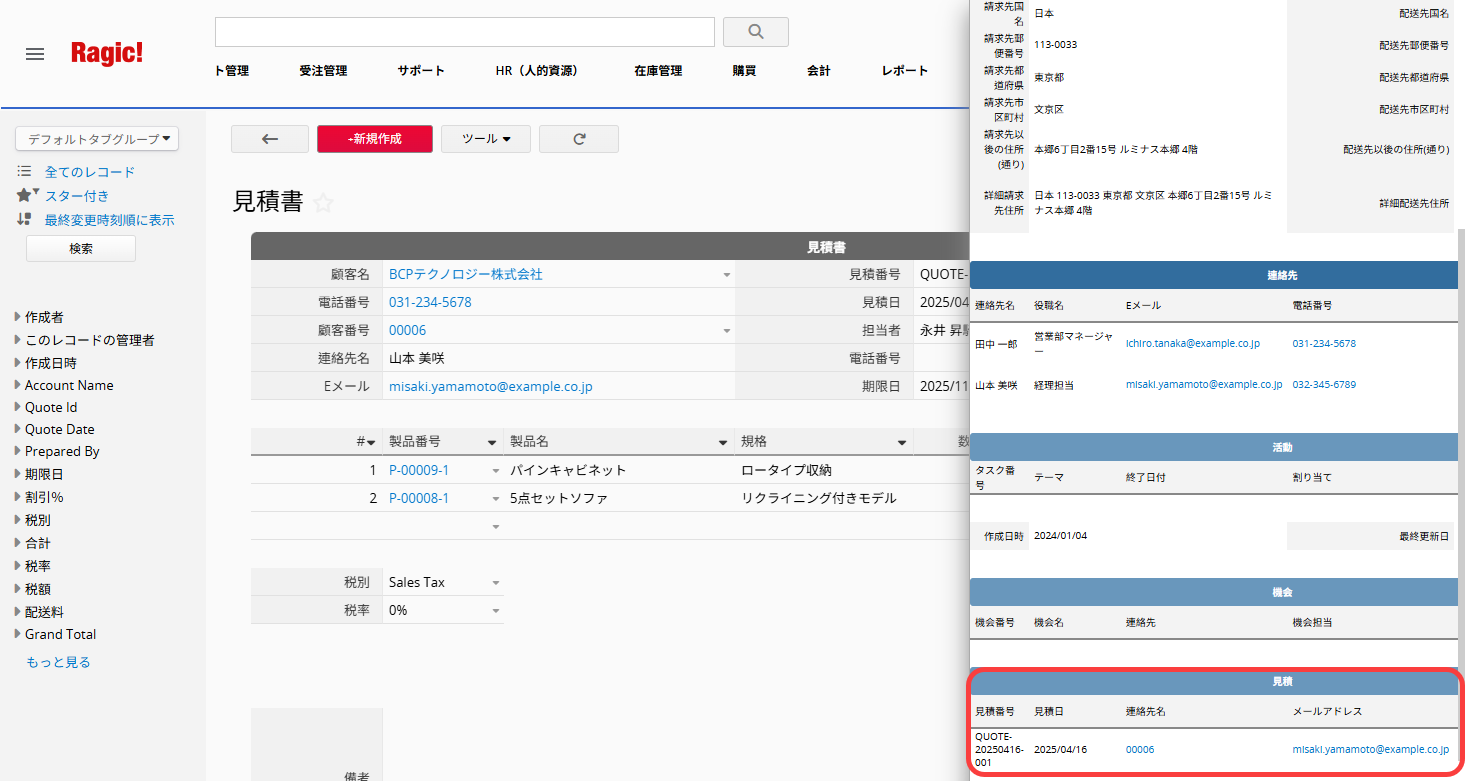Click the もっと見る link
This screenshot has height=781, width=1466.
(58, 662)
